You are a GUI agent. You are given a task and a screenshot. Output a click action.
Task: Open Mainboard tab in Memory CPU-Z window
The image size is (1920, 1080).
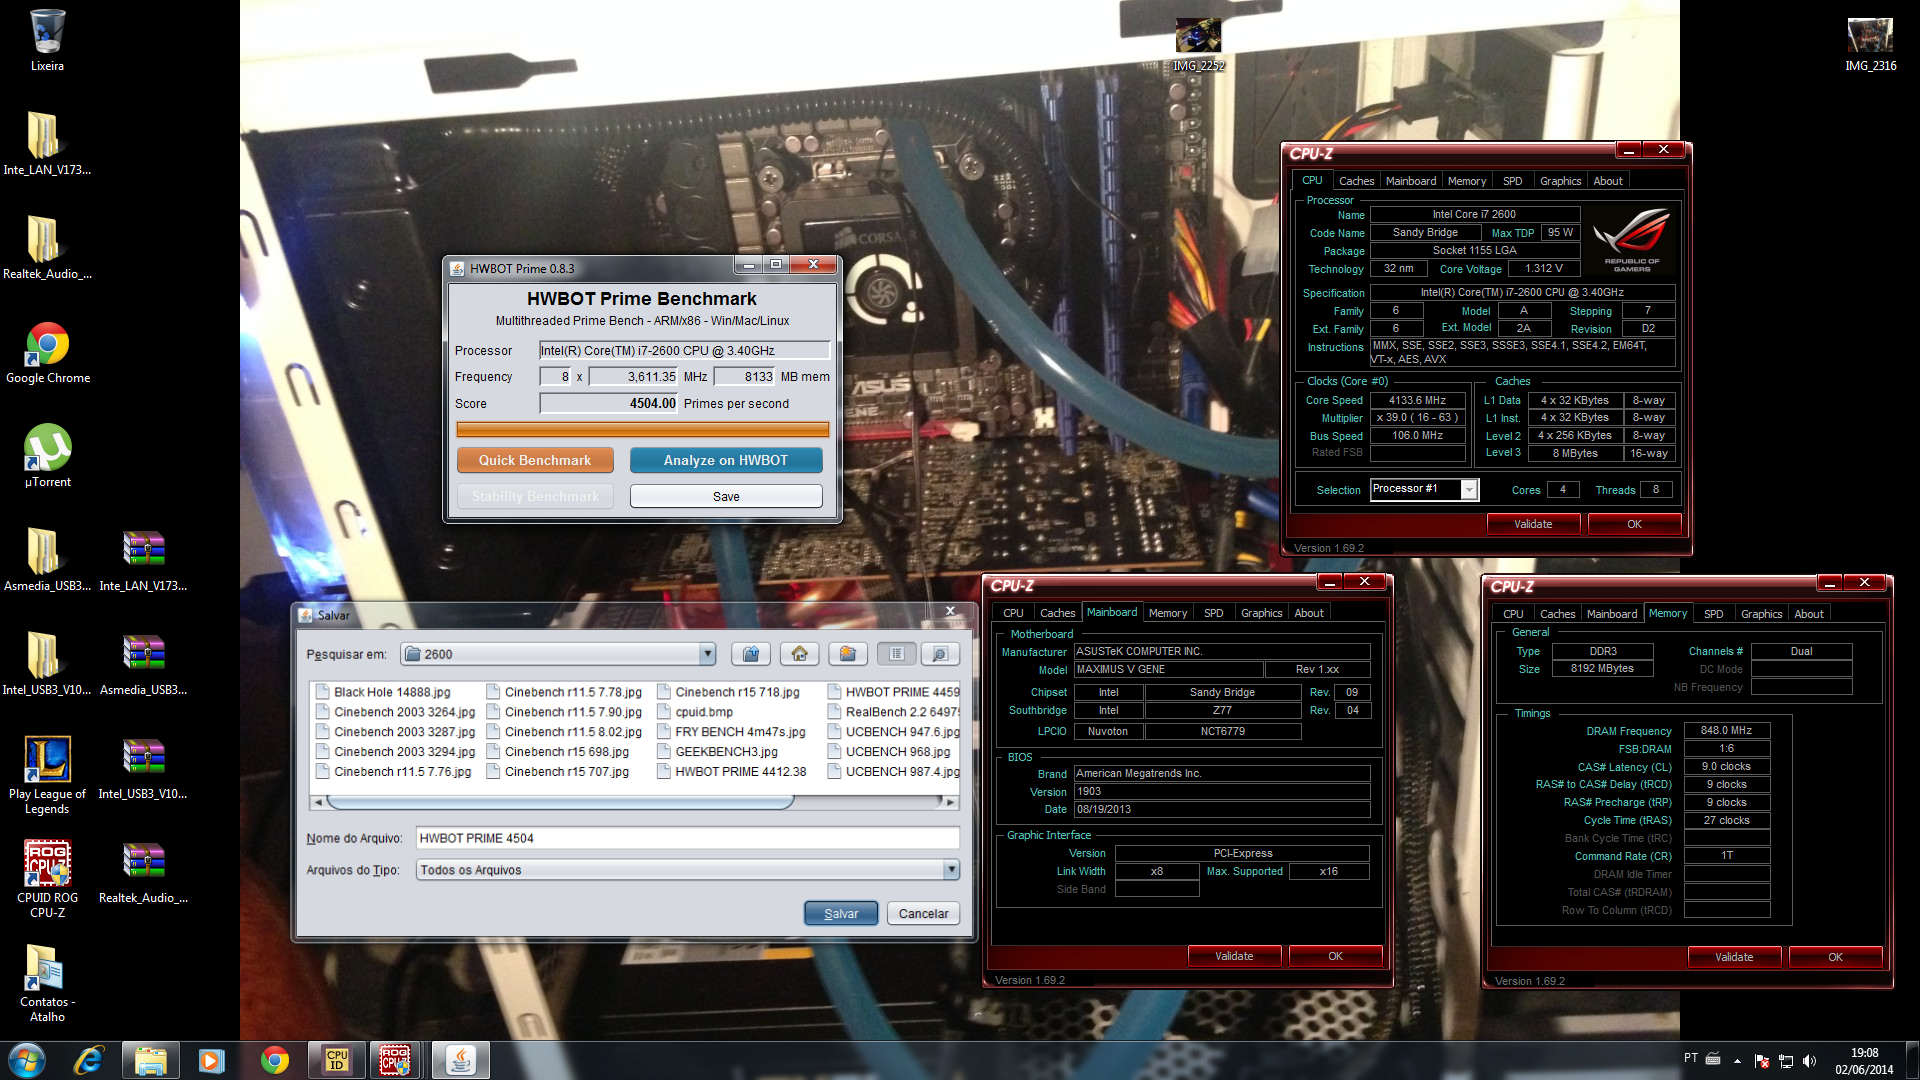pyautogui.click(x=1612, y=614)
